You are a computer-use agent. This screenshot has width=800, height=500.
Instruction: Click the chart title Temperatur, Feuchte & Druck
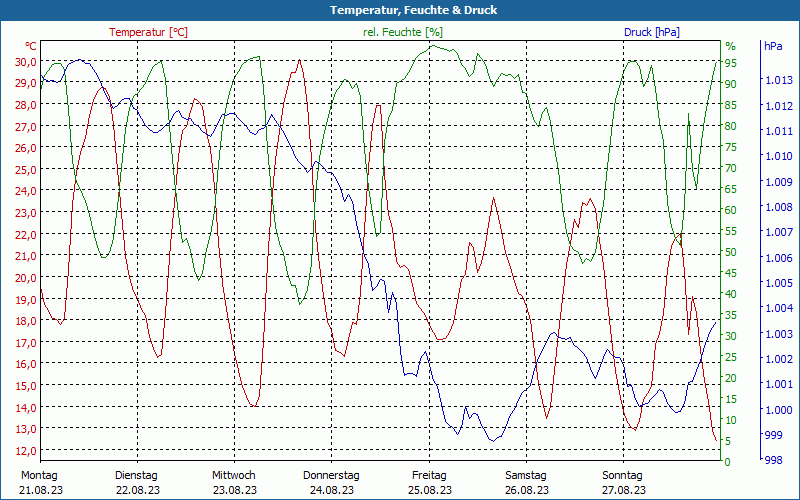[399, 10]
